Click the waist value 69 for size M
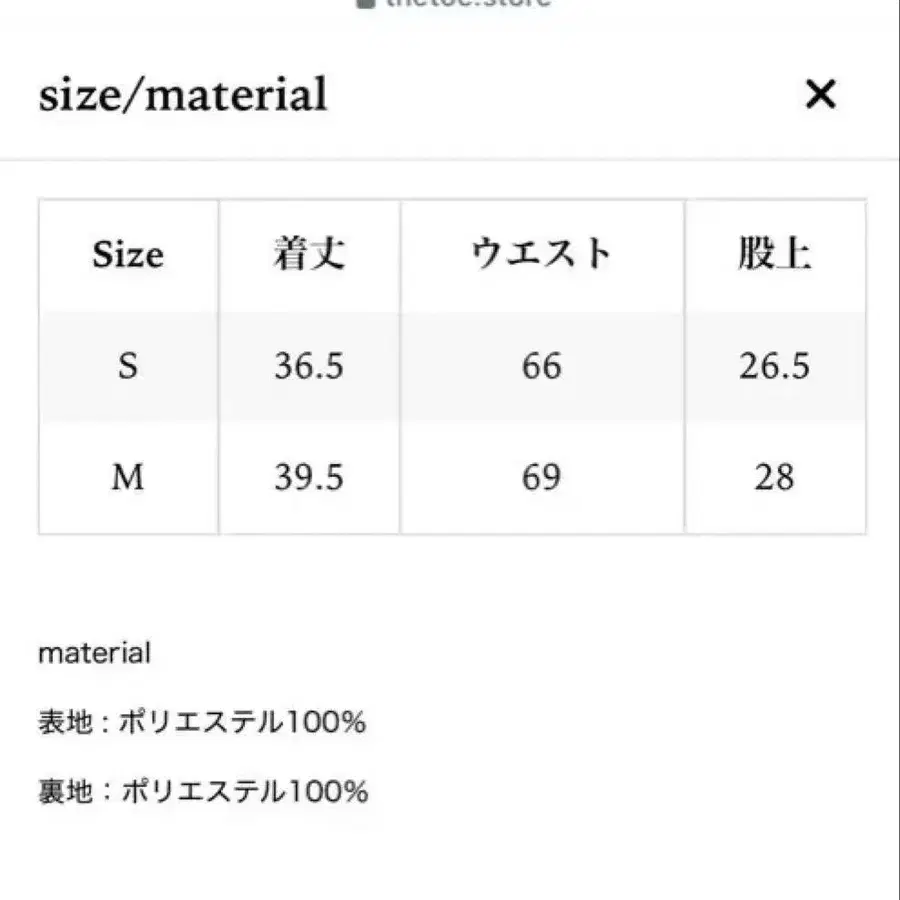 pyautogui.click(x=543, y=477)
